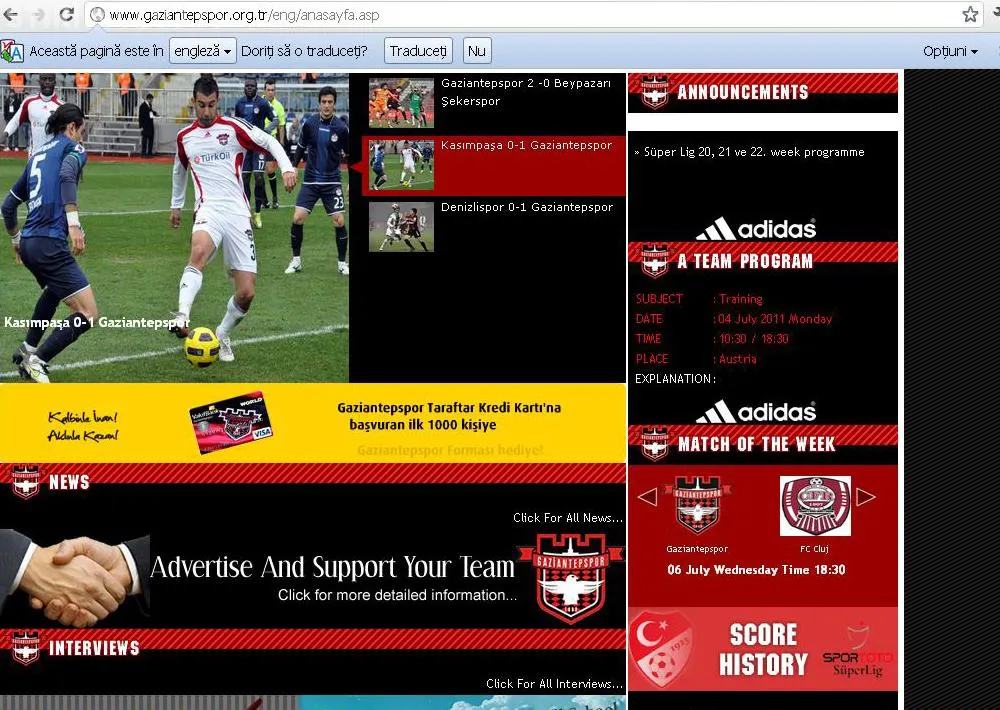Show next match with the right arrow
1000x710 pixels.
(x=866, y=497)
